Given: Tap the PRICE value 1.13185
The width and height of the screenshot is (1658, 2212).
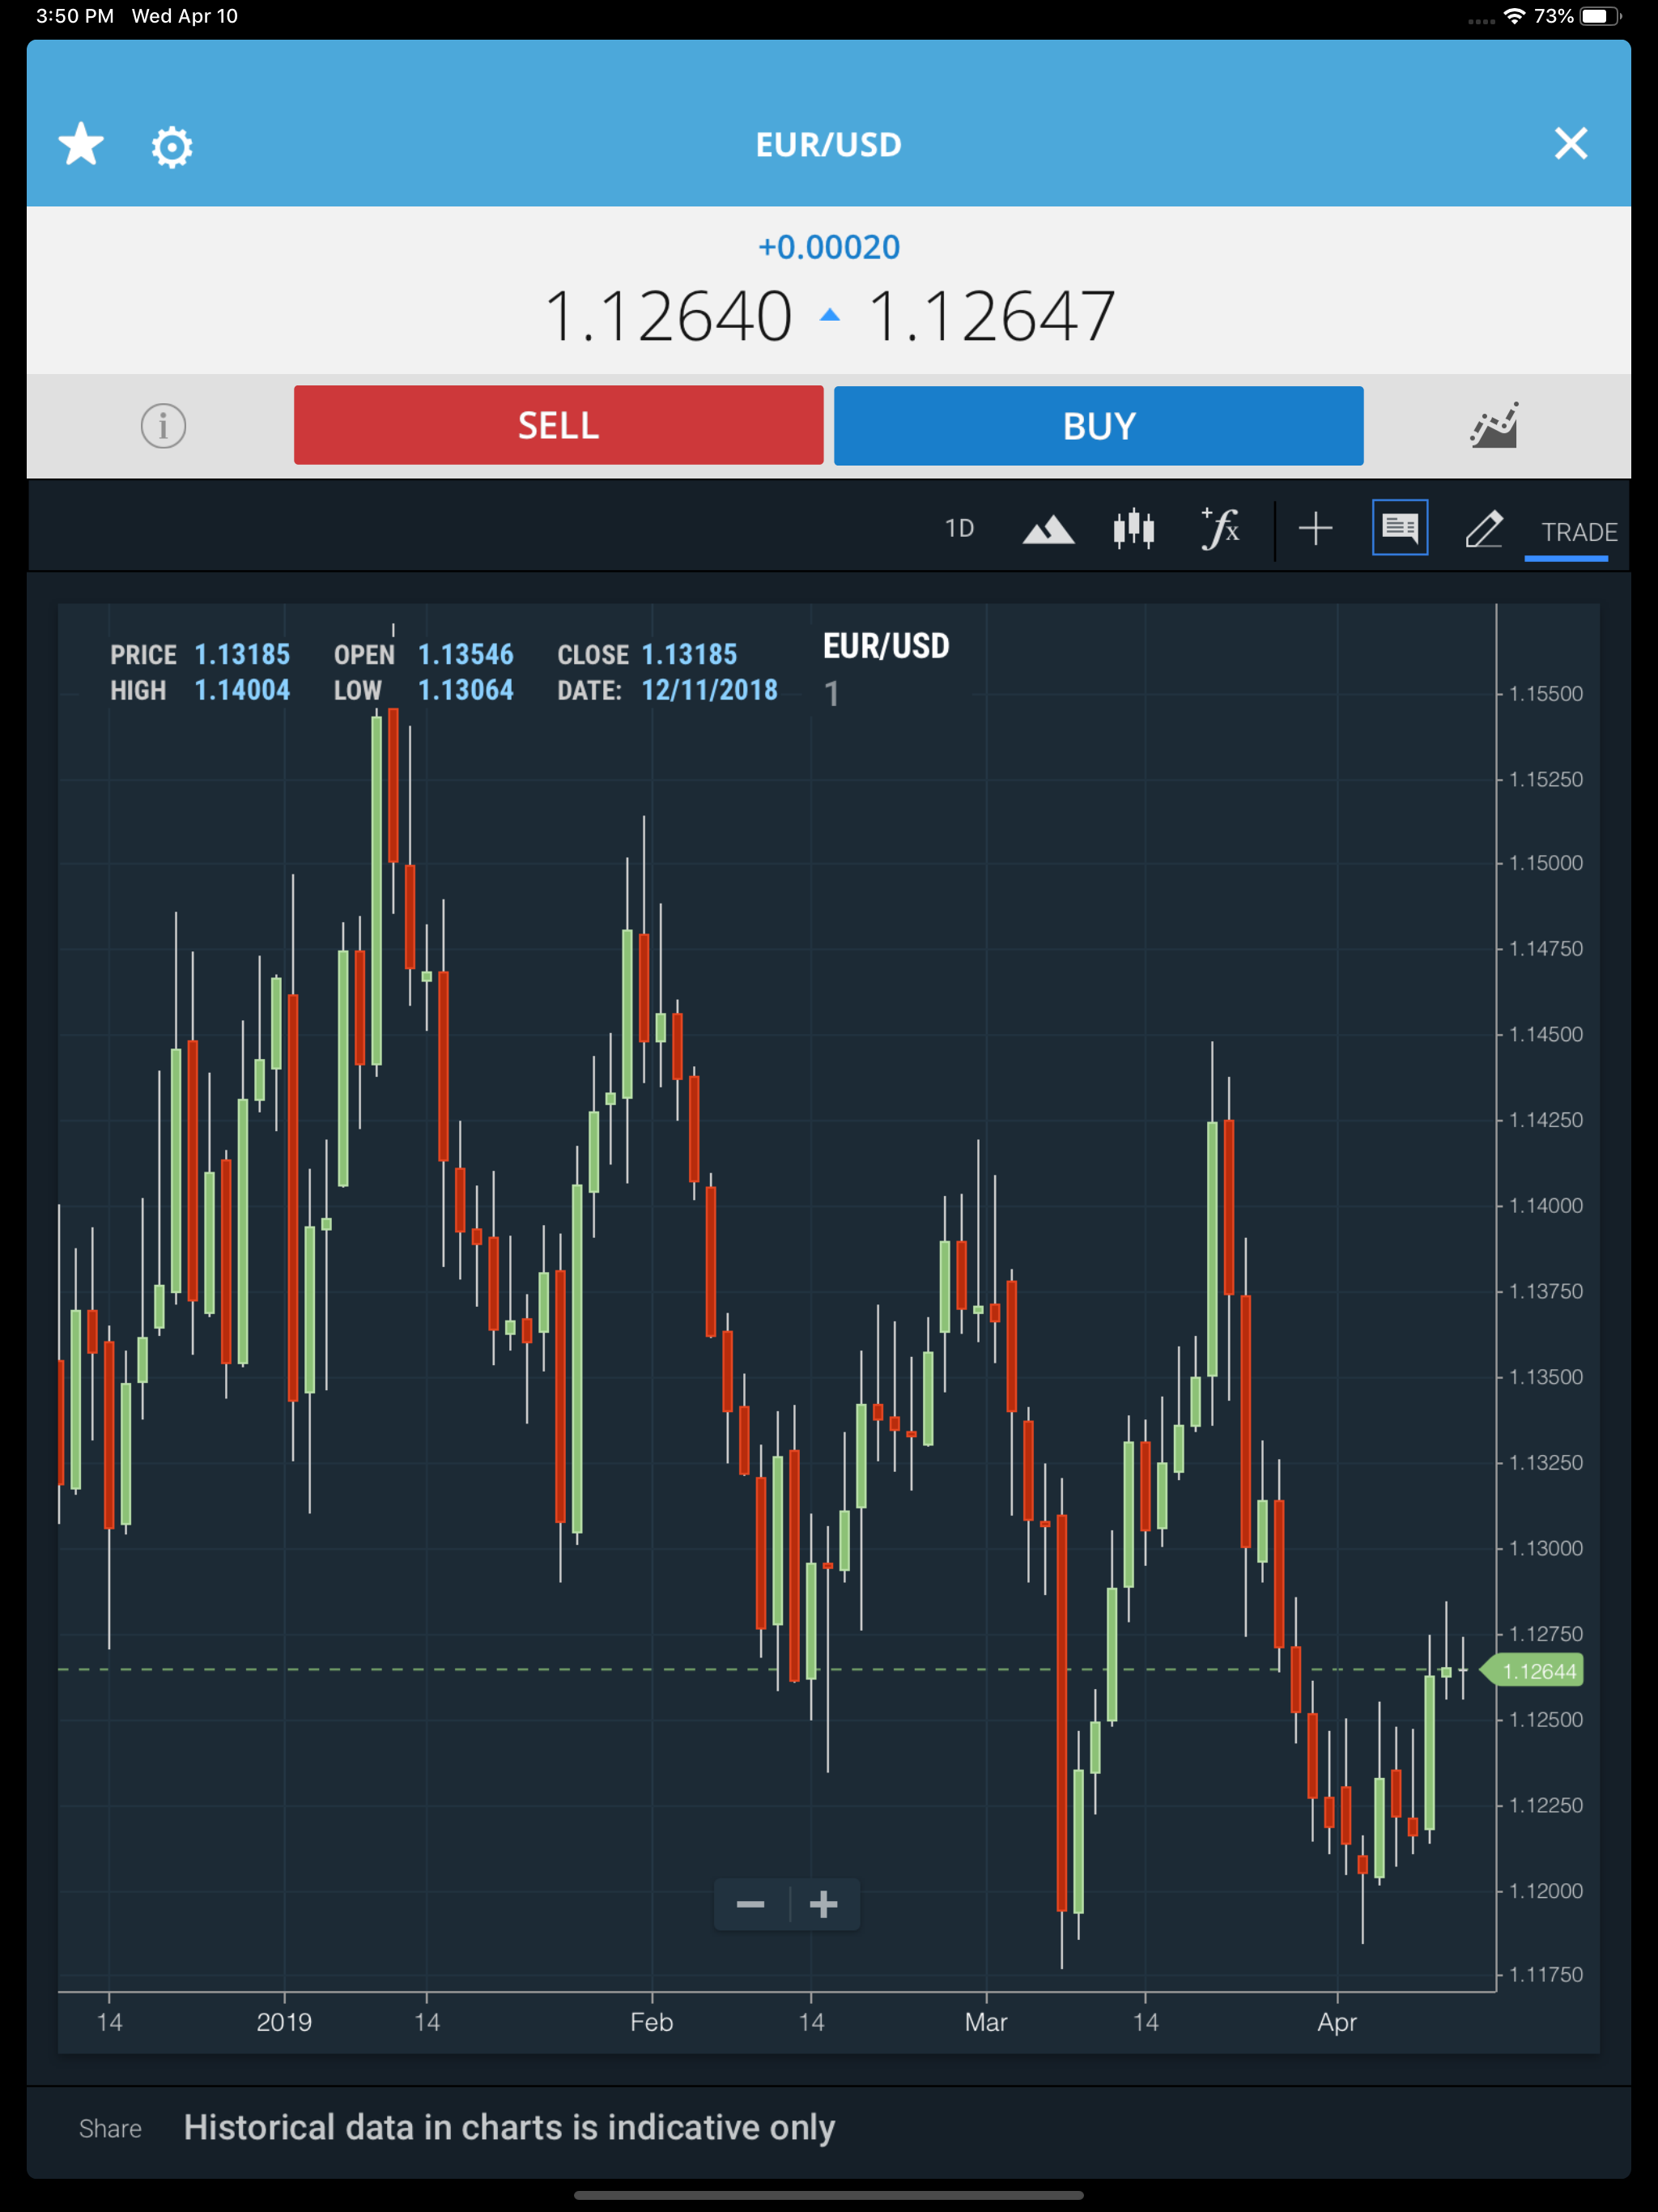Looking at the screenshot, I should tap(242, 654).
